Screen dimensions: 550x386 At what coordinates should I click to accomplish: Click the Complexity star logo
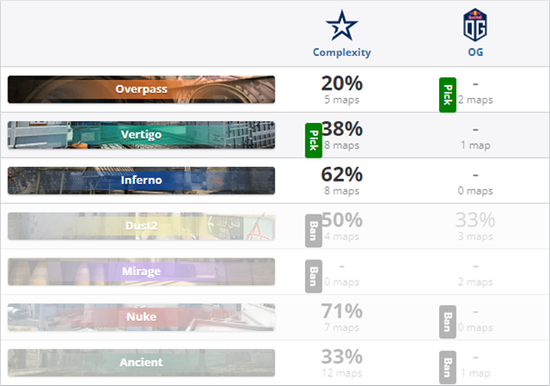342,25
